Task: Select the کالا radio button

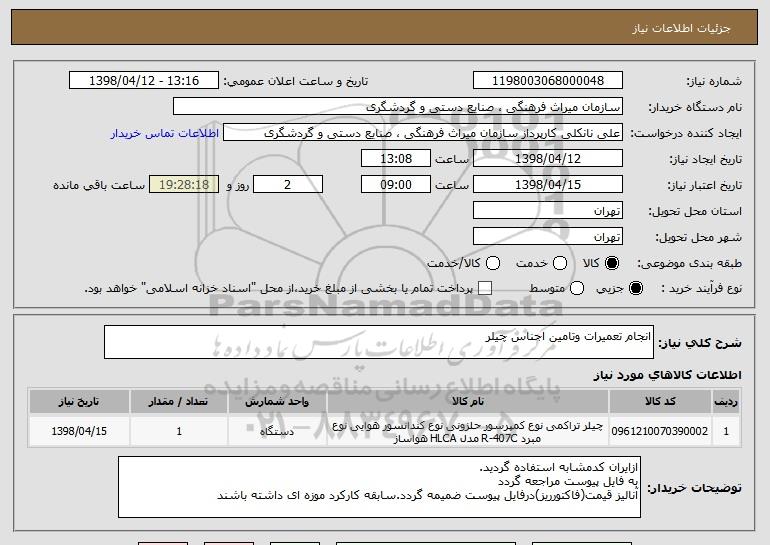Action: [612, 263]
